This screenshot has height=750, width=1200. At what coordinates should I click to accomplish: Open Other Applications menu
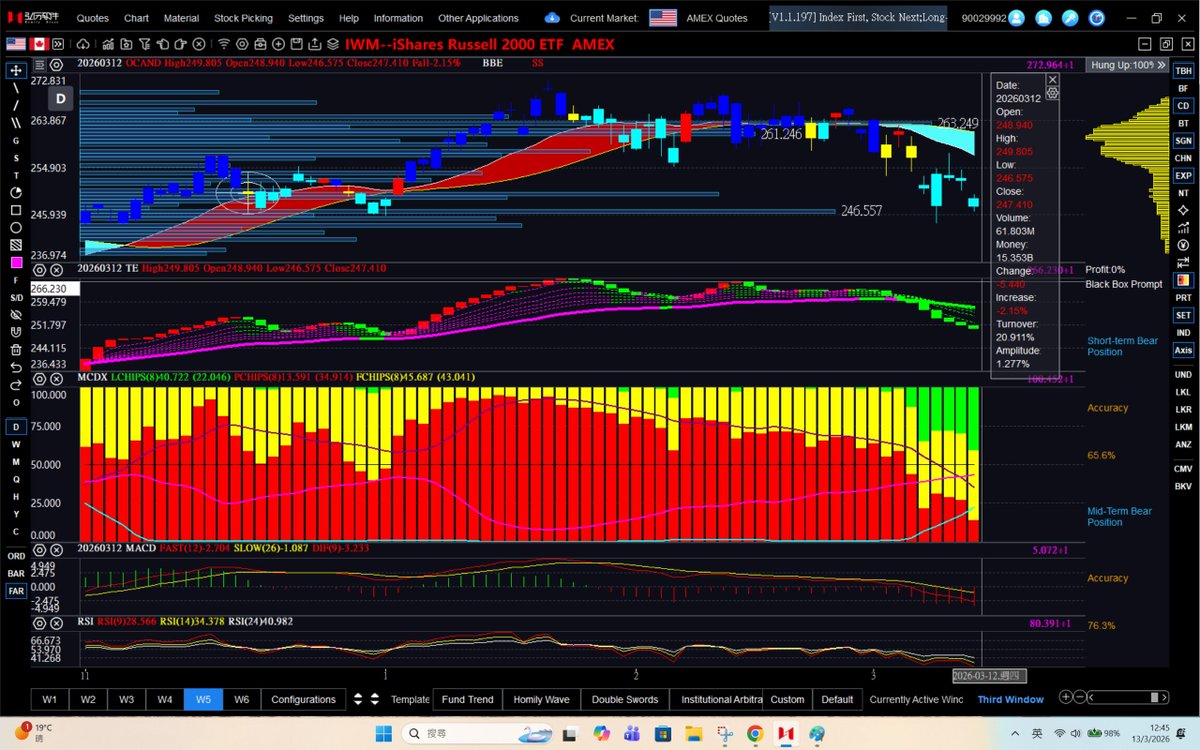pos(478,18)
